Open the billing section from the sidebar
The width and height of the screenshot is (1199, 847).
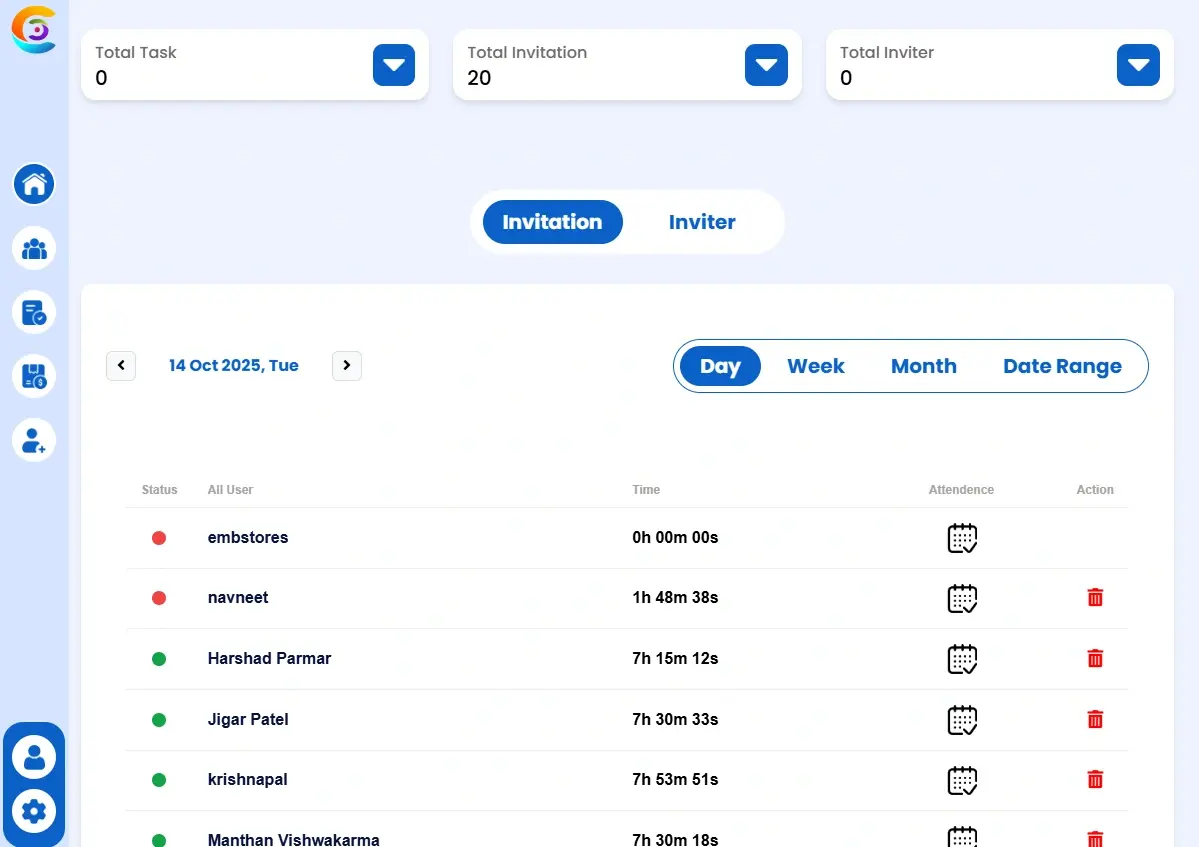pos(33,376)
